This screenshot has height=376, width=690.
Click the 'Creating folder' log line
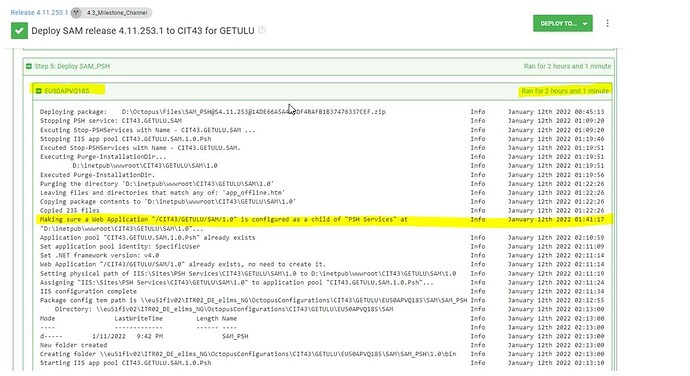click(x=248, y=354)
